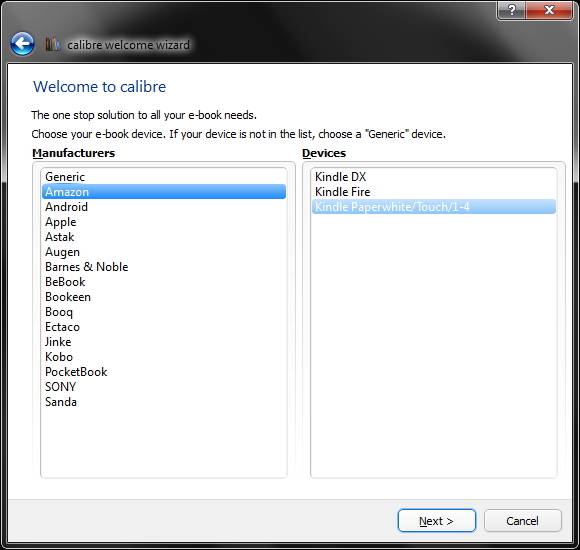Choose Android from Manufacturers
The width and height of the screenshot is (580, 550).
coord(164,207)
